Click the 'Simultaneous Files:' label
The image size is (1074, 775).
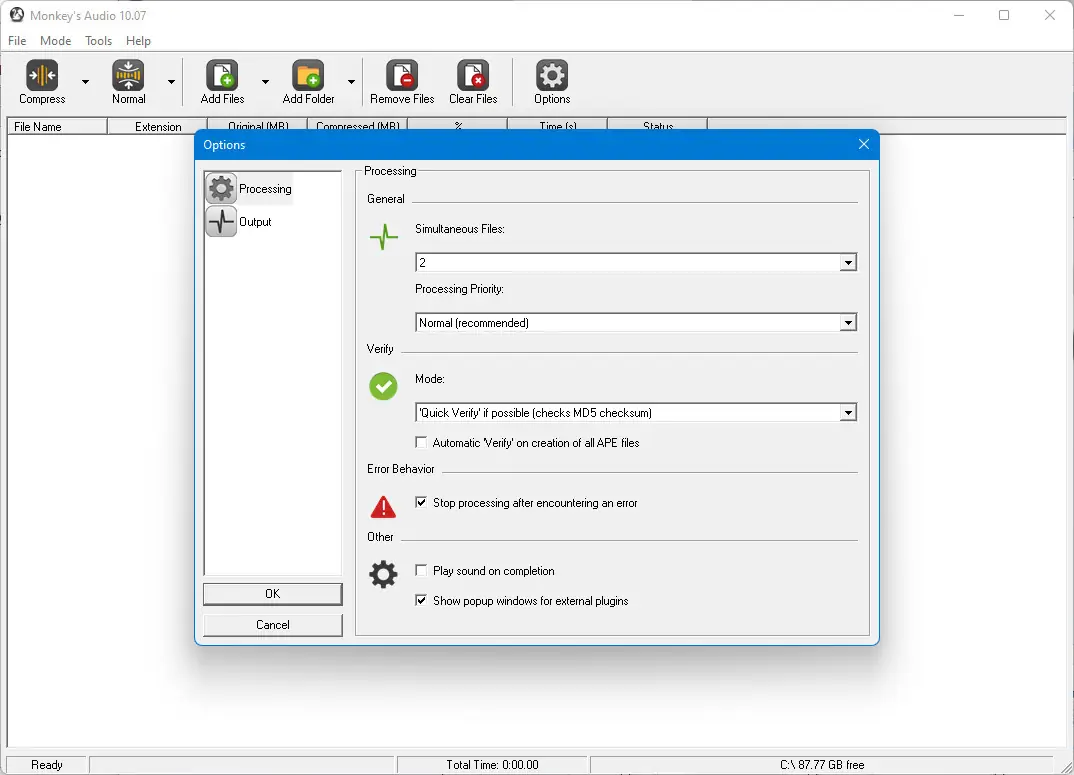tap(460, 229)
